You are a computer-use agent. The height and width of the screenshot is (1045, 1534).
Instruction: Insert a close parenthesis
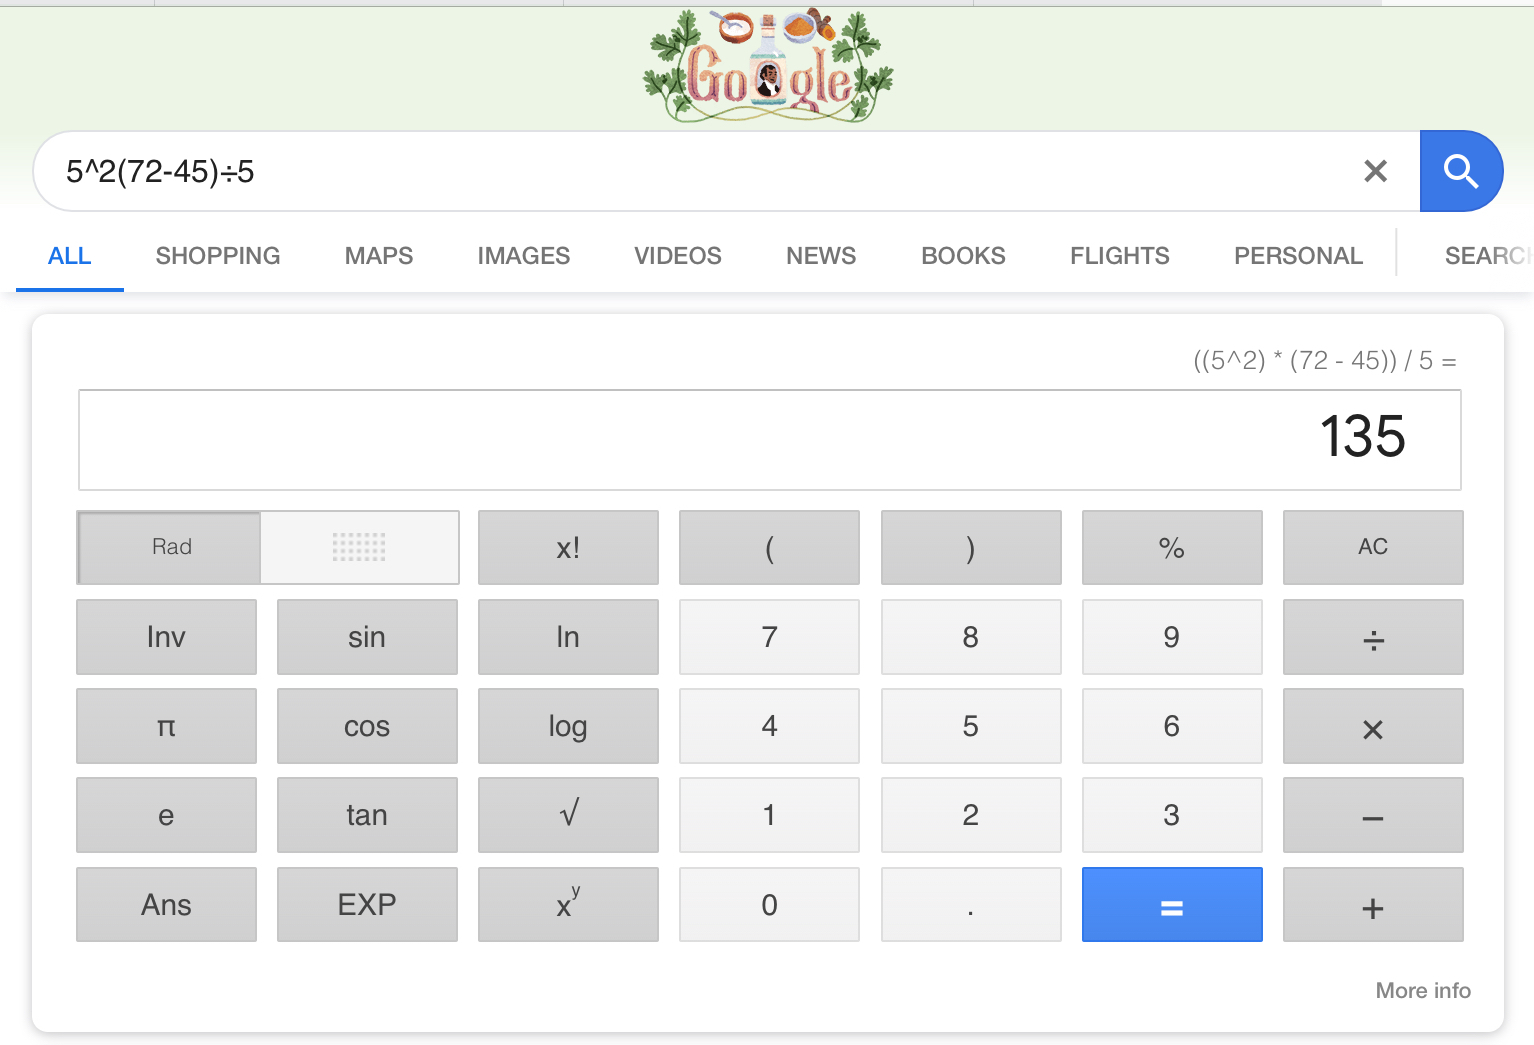click(x=971, y=547)
